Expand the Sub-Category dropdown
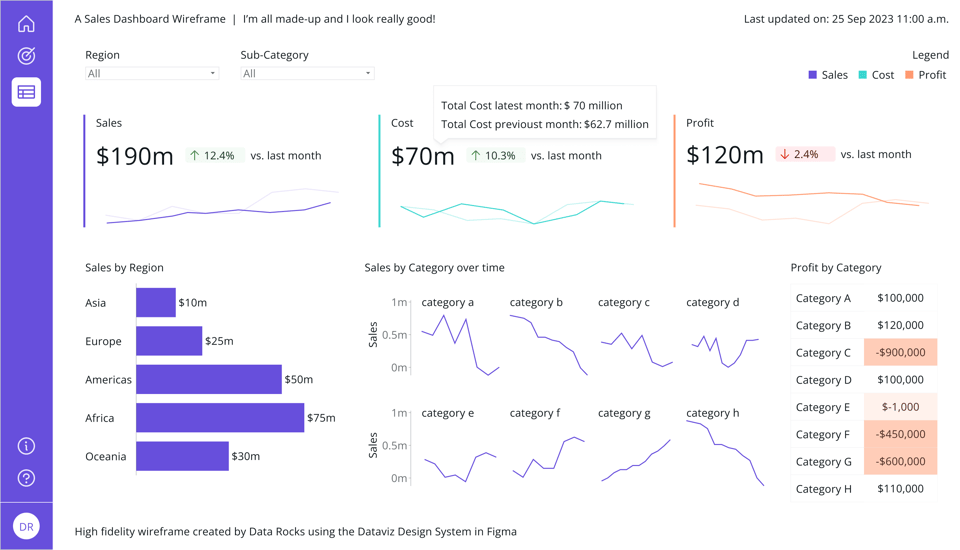960x550 pixels. (x=307, y=73)
